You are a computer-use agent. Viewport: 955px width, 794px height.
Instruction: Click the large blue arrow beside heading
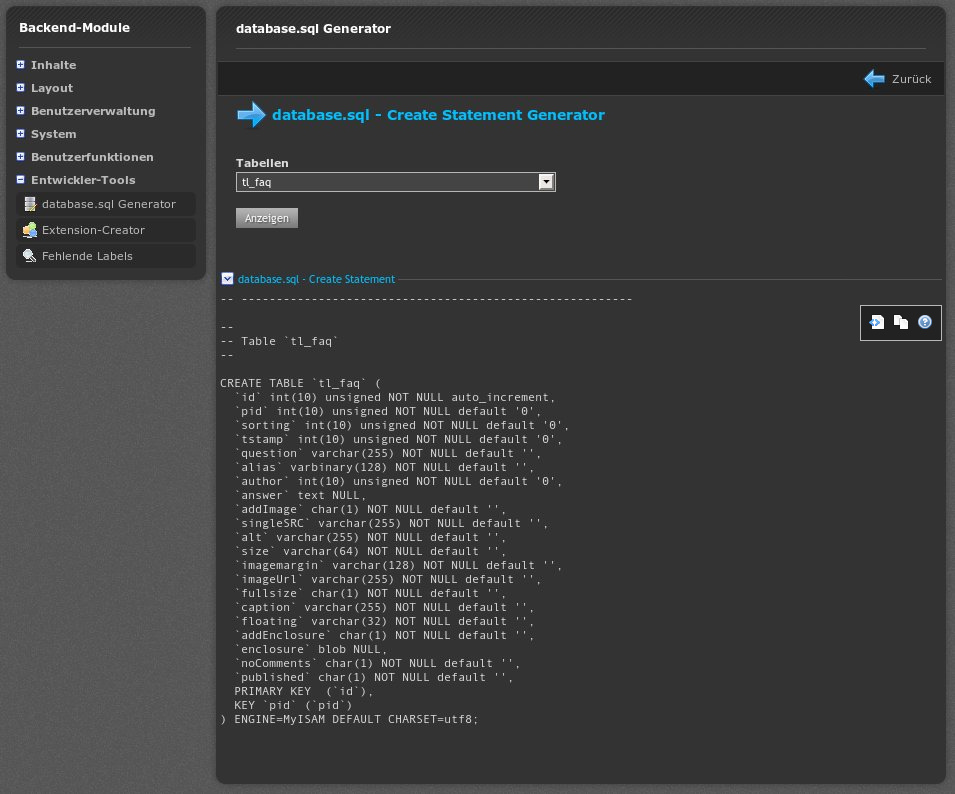coord(251,115)
